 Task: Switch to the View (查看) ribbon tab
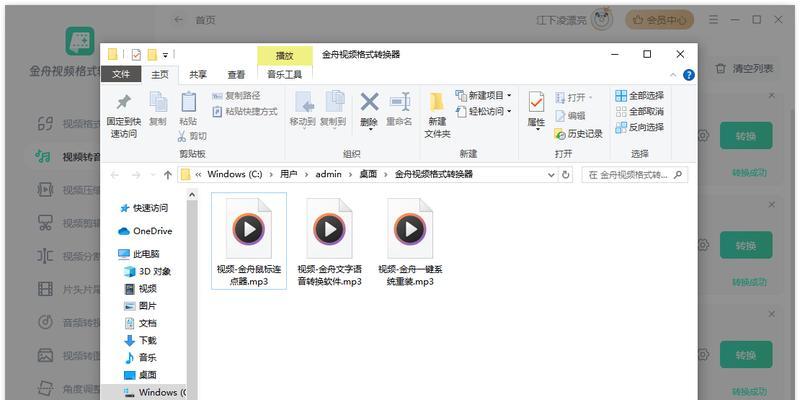pyautogui.click(x=236, y=74)
